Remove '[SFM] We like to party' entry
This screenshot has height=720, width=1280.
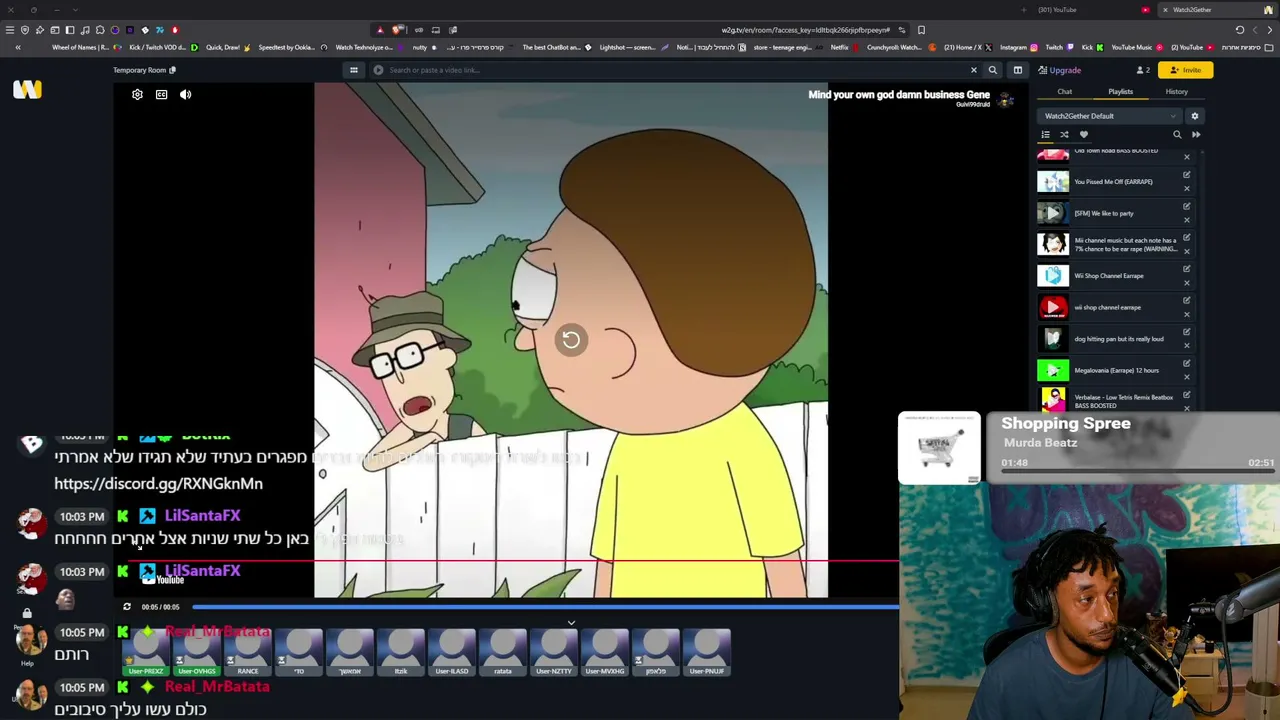[x=1187, y=220]
